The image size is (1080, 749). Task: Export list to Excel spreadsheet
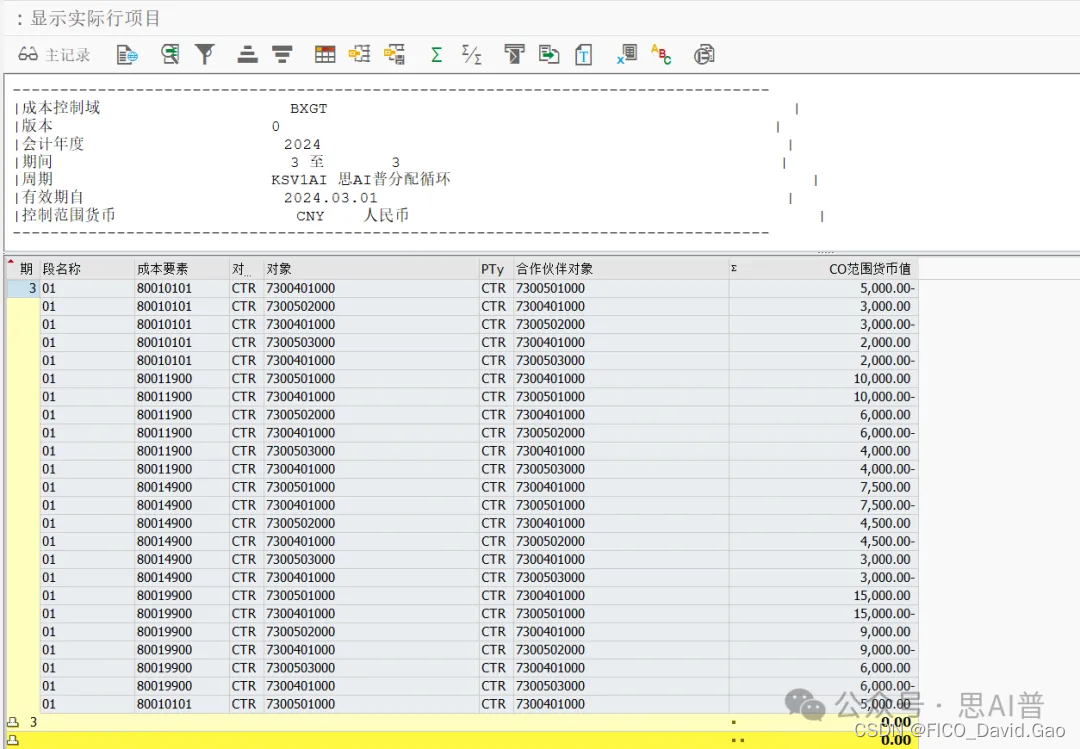(x=626, y=54)
